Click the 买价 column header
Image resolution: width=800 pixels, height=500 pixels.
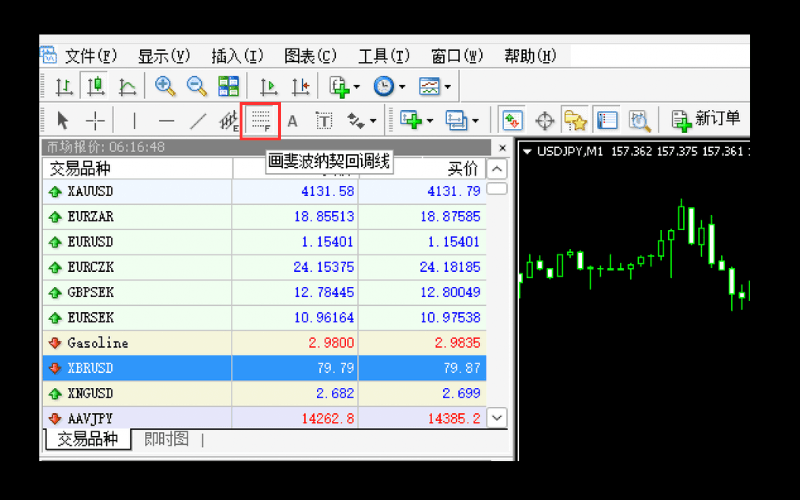click(x=422, y=168)
